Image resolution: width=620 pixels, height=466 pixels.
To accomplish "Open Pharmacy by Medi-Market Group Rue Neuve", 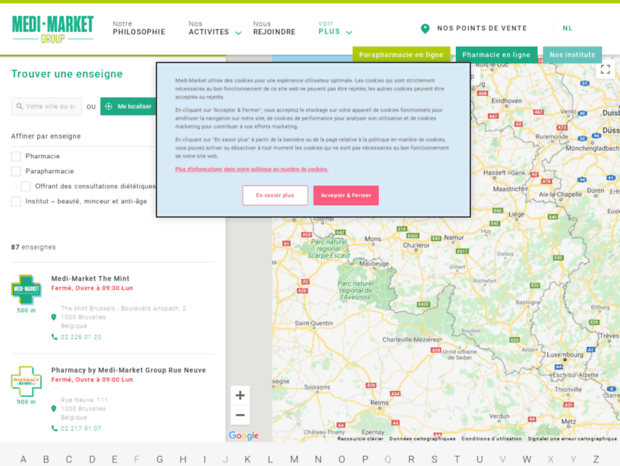I will pyautogui.click(x=129, y=370).
